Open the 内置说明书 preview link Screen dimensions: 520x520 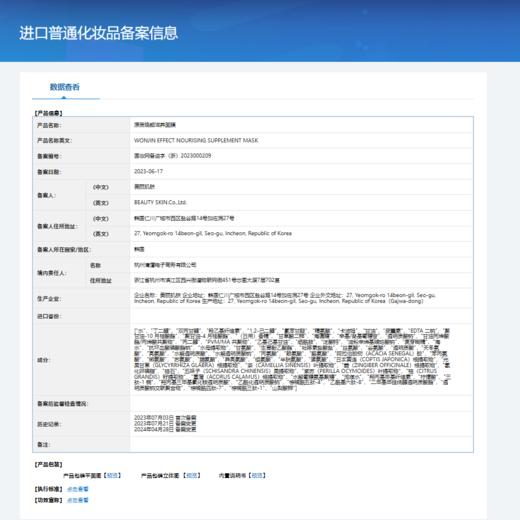point(257,475)
